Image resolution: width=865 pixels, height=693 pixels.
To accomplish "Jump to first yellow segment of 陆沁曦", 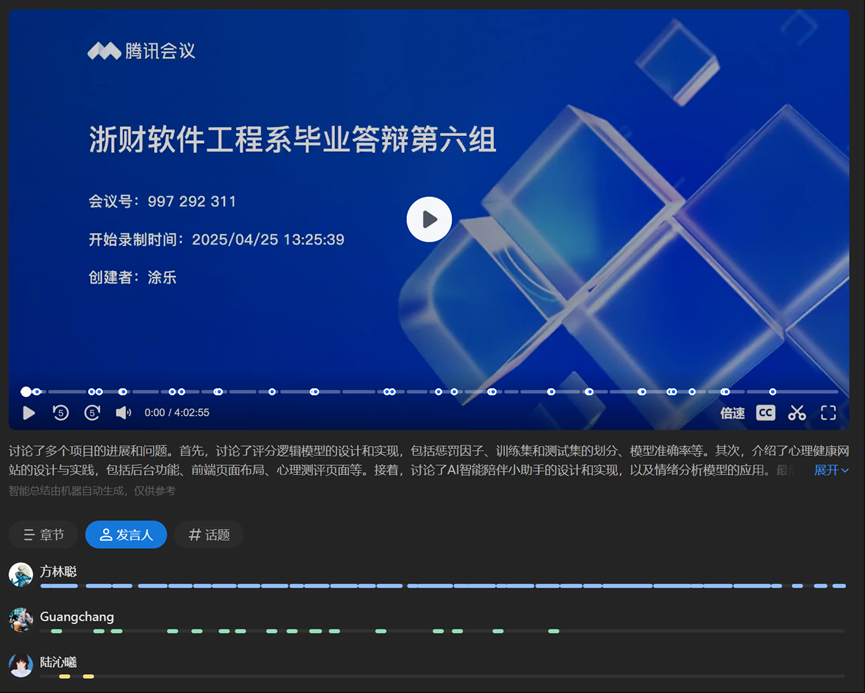I will [x=64, y=677].
